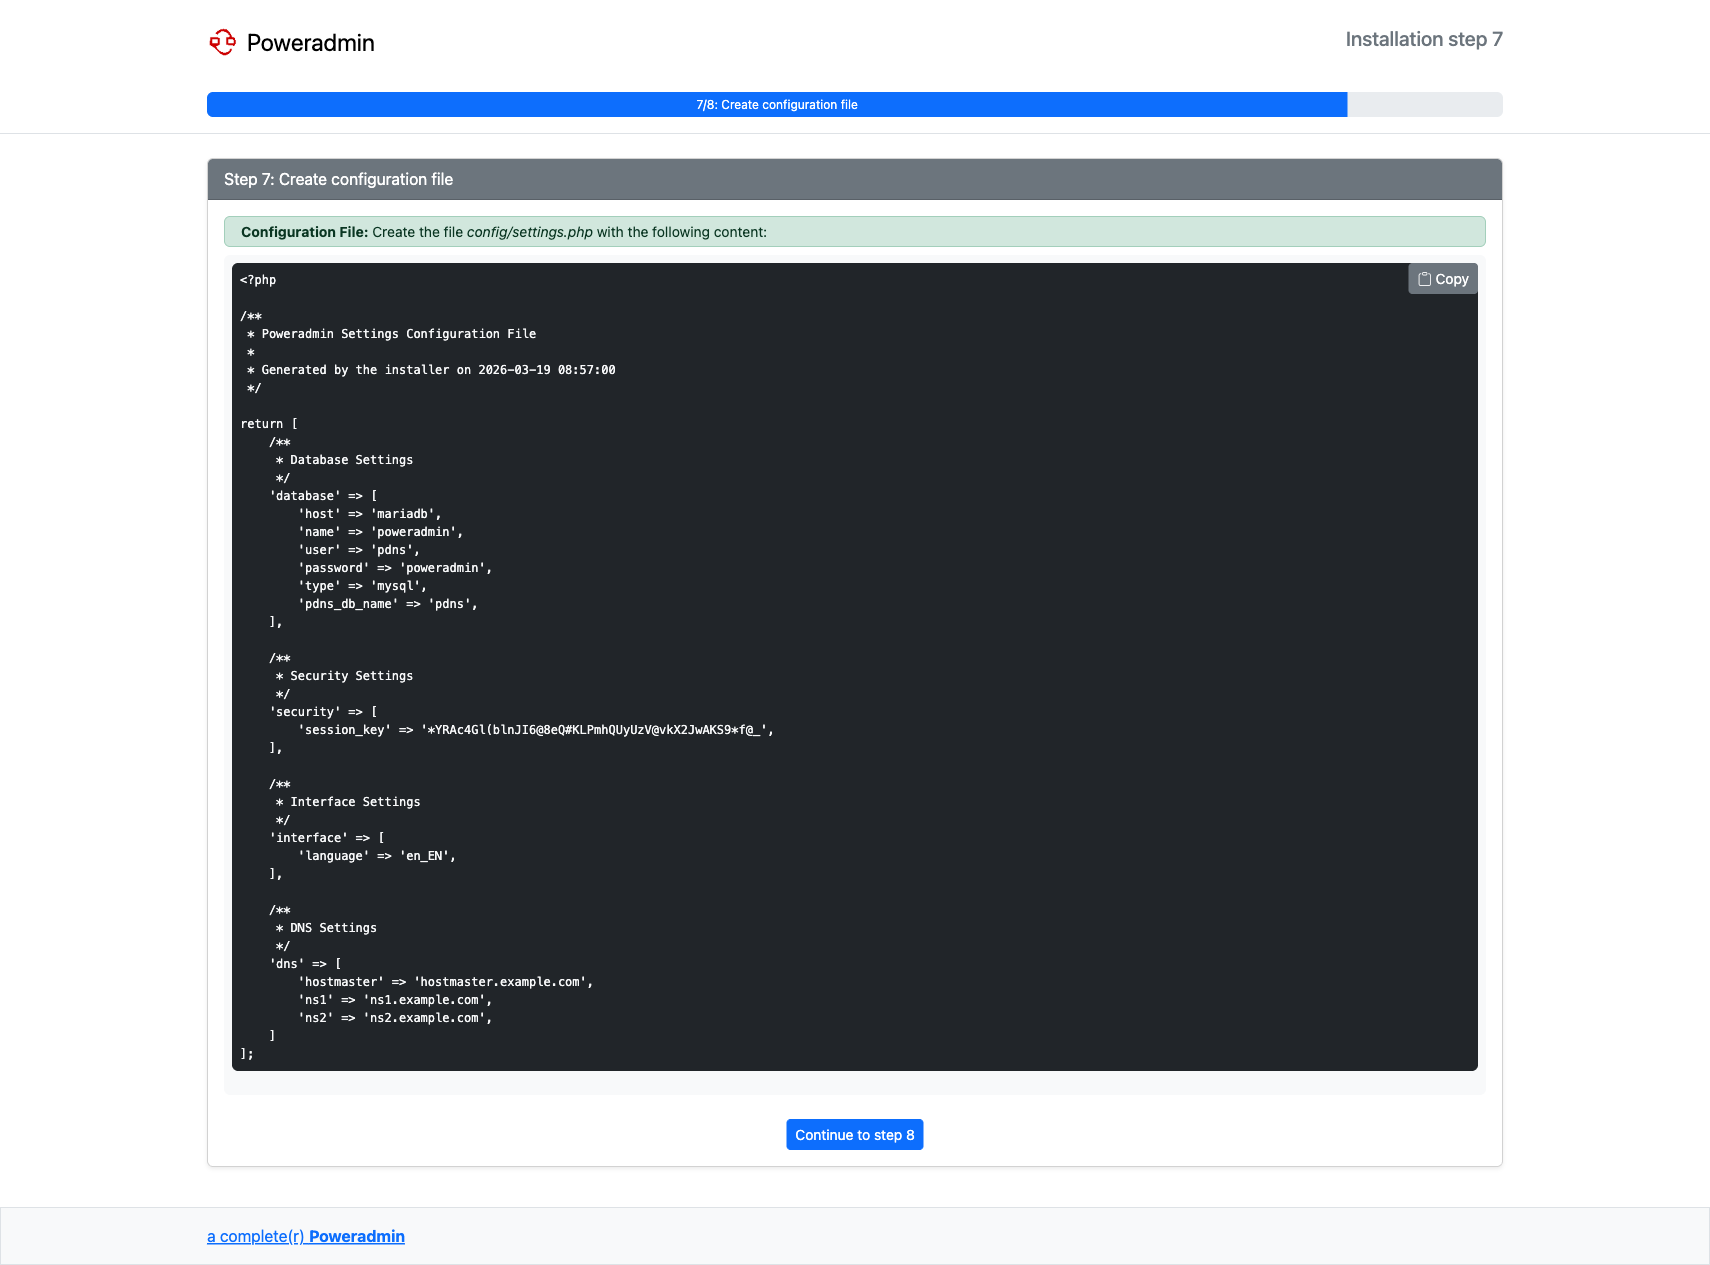Click the 'ns2' => 'ns2.example.com' code line
This screenshot has width=1710, height=1265.
395,1018
